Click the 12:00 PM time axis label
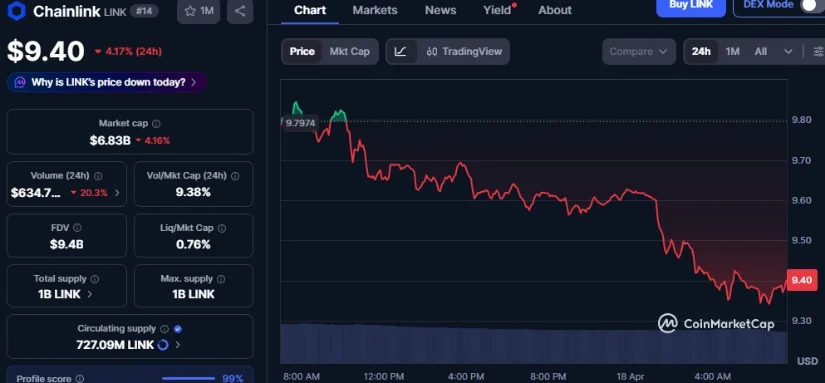The height and width of the screenshot is (383, 825). (x=384, y=377)
